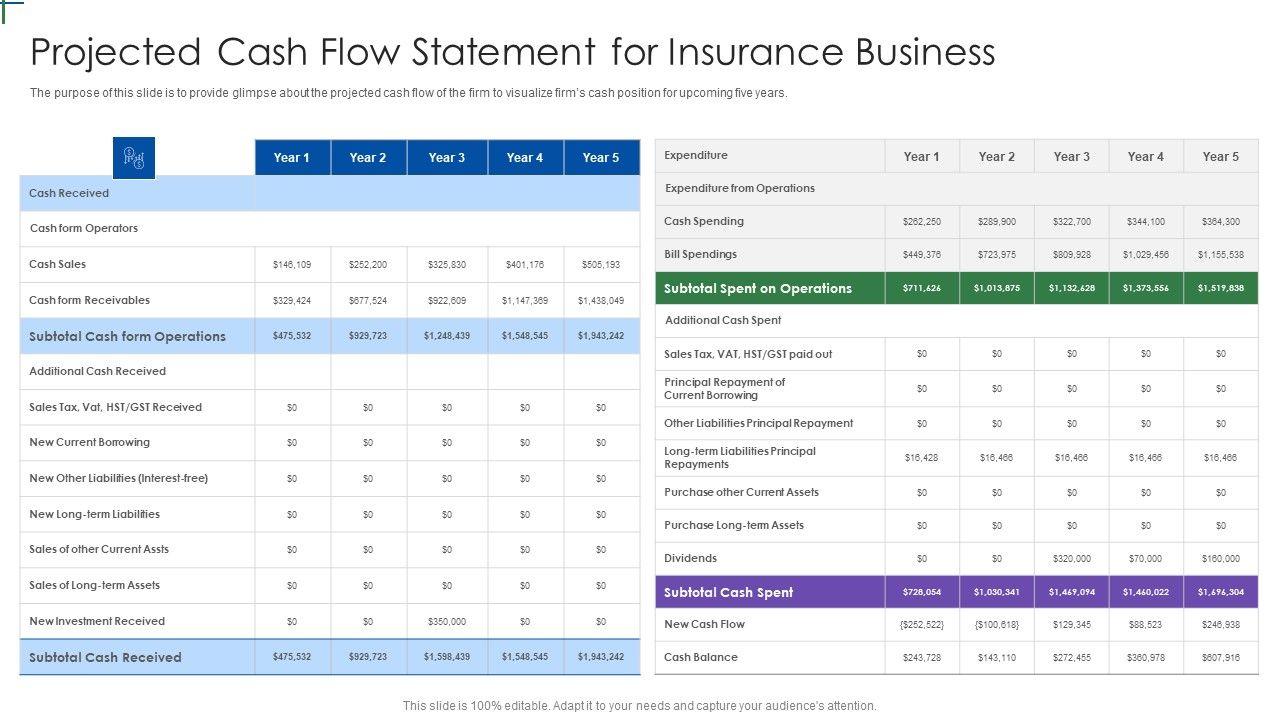Click the Cash Sales row label
This screenshot has width=1280, height=720.
[x=57, y=264]
